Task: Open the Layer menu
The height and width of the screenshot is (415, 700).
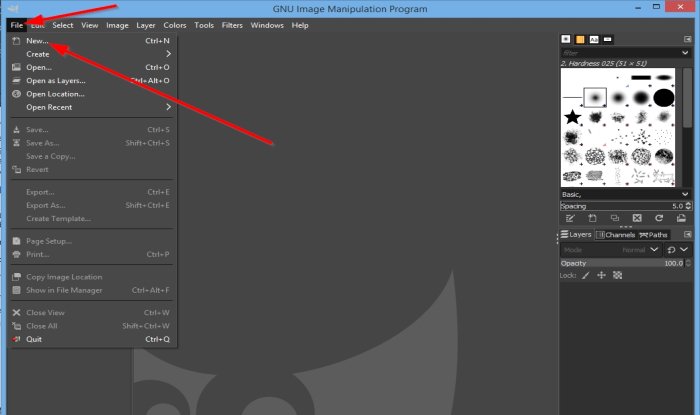Action: coord(146,25)
